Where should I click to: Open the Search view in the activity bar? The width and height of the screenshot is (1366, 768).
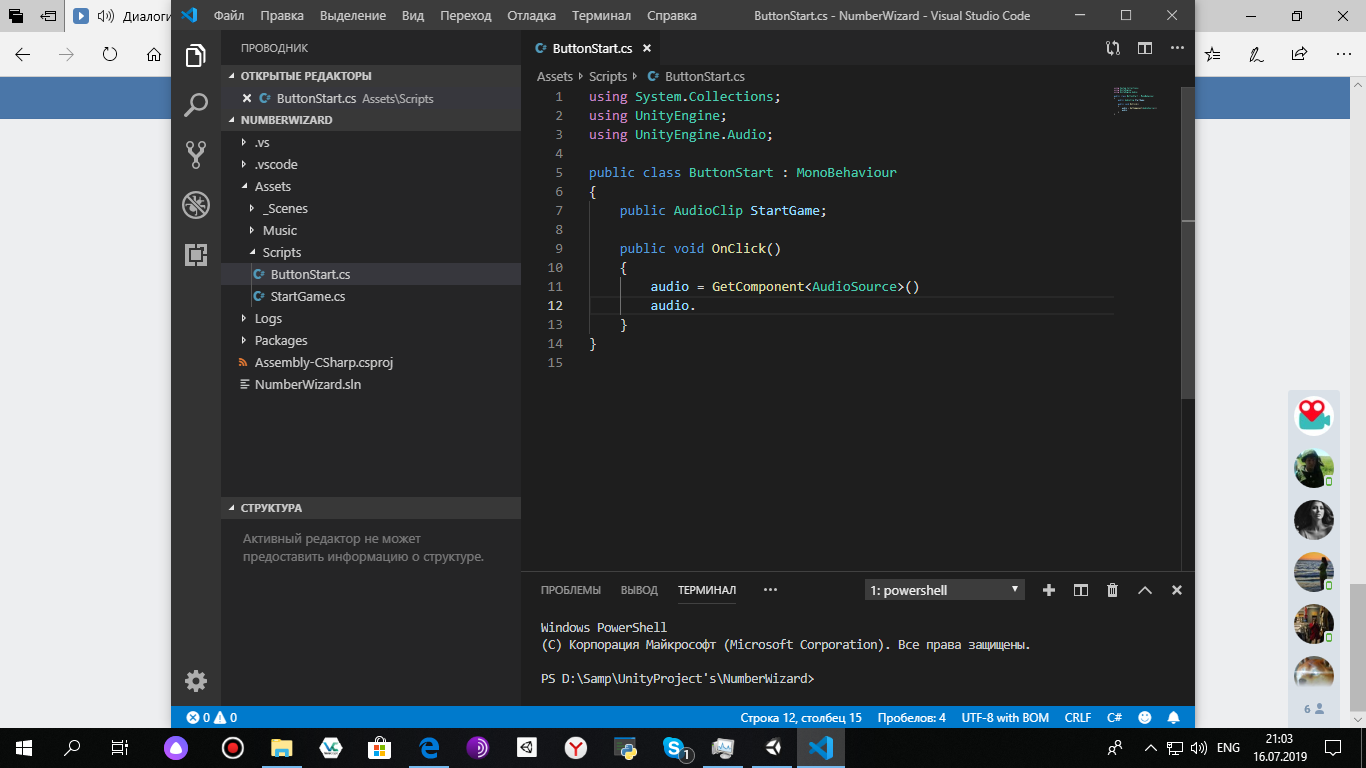pos(196,105)
